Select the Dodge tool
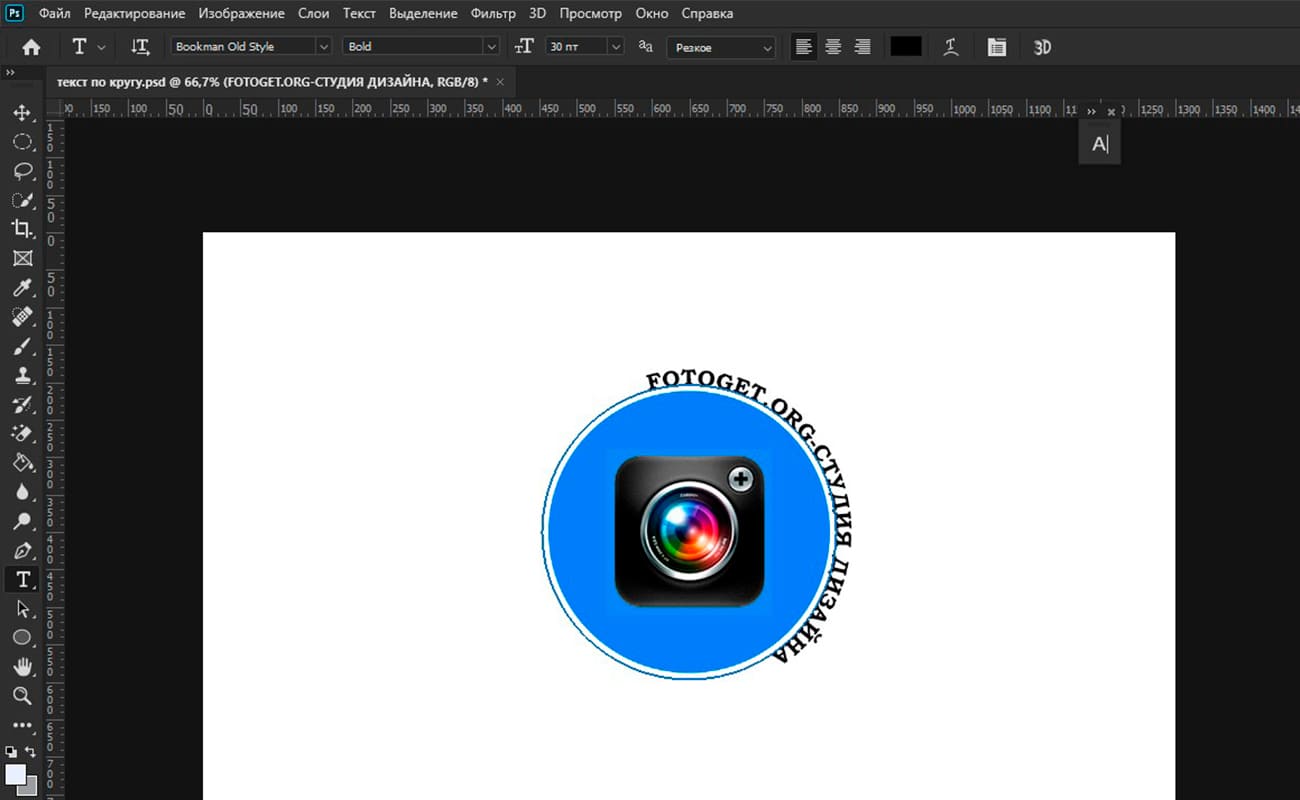The image size is (1300, 800). tap(22, 521)
